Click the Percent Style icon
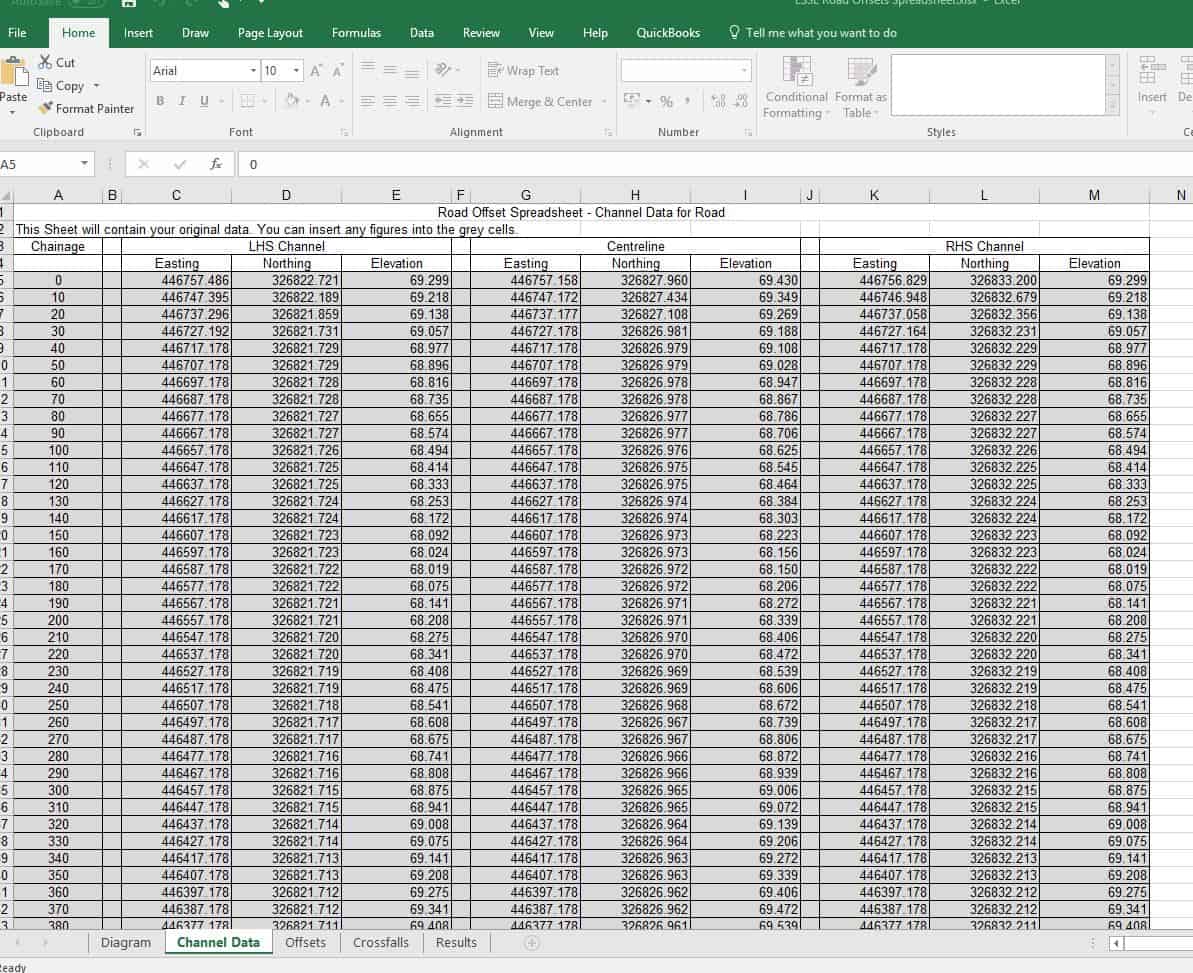 [666, 101]
